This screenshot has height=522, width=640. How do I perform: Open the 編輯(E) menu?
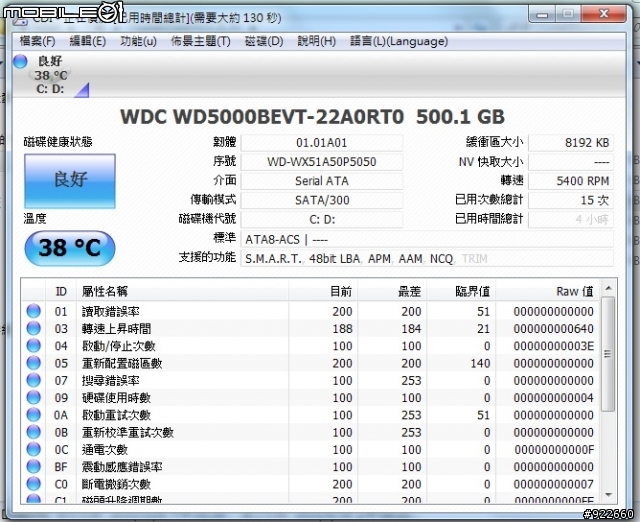(88, 41)
